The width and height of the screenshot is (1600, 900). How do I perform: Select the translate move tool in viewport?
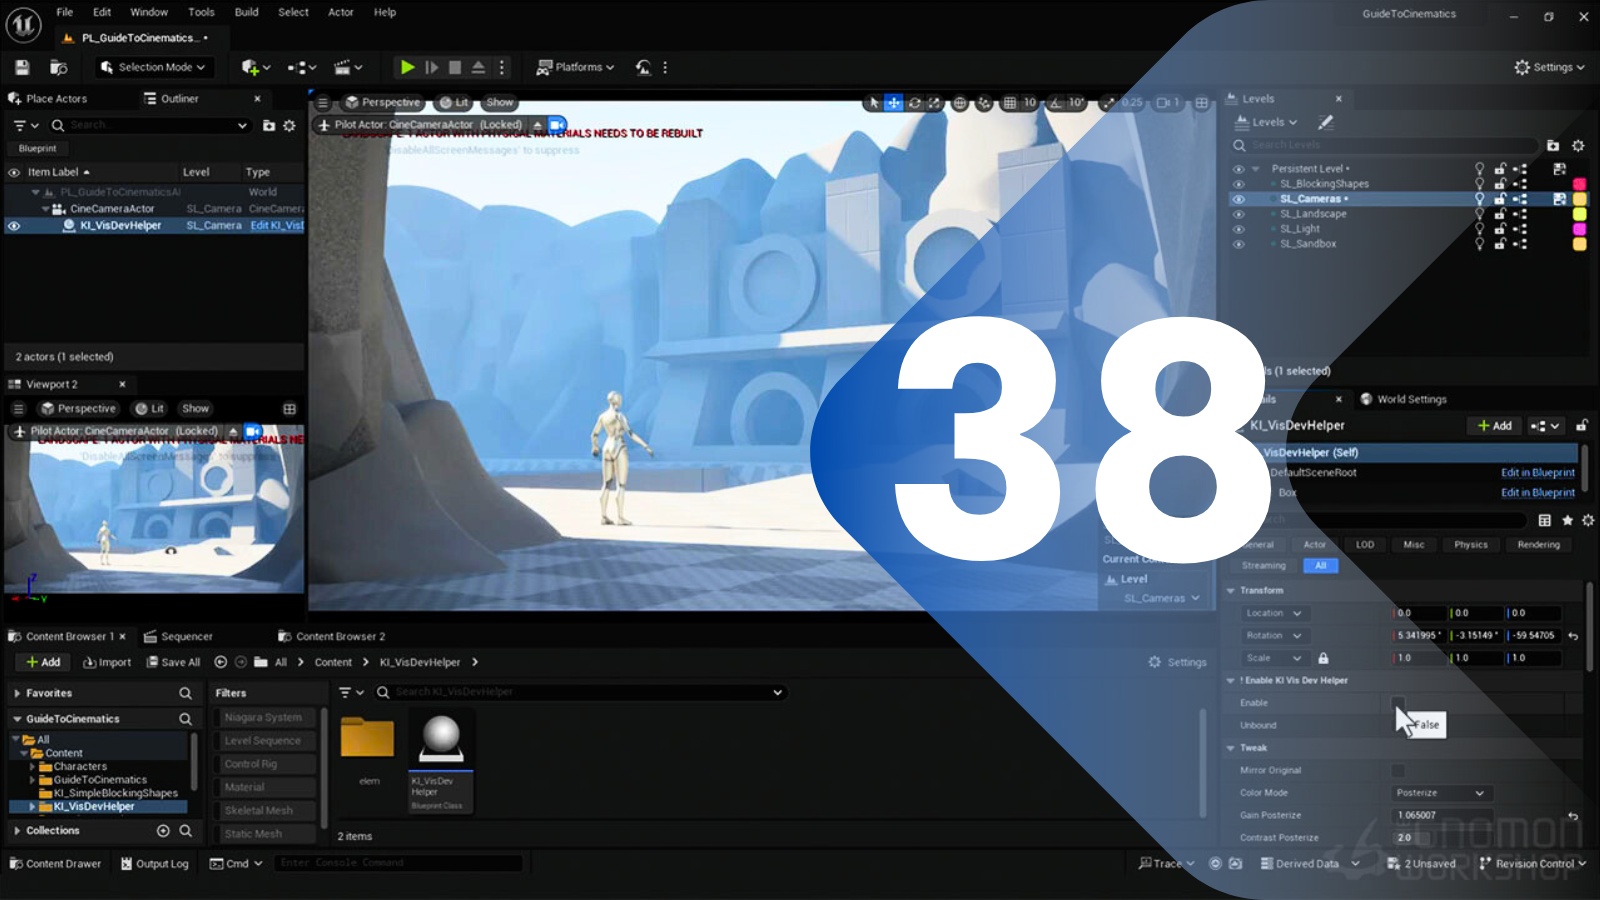pos(893,102)
